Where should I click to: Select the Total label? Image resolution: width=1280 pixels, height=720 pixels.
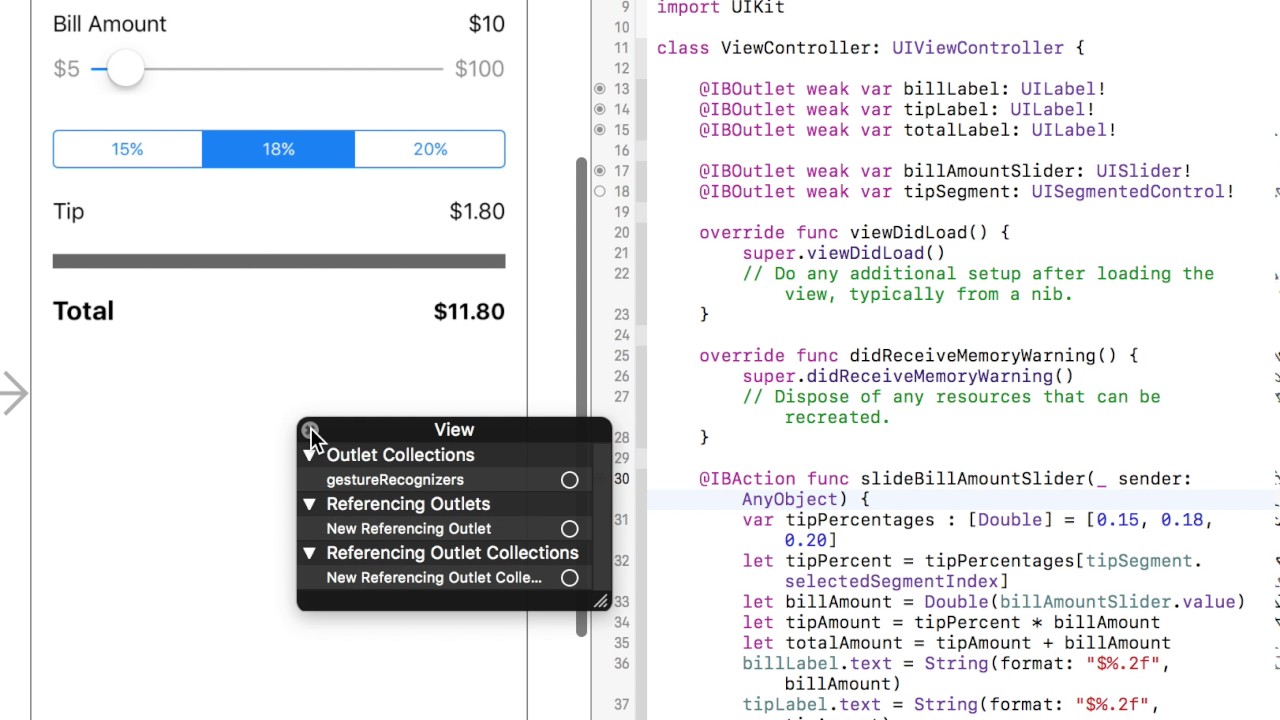83,311
